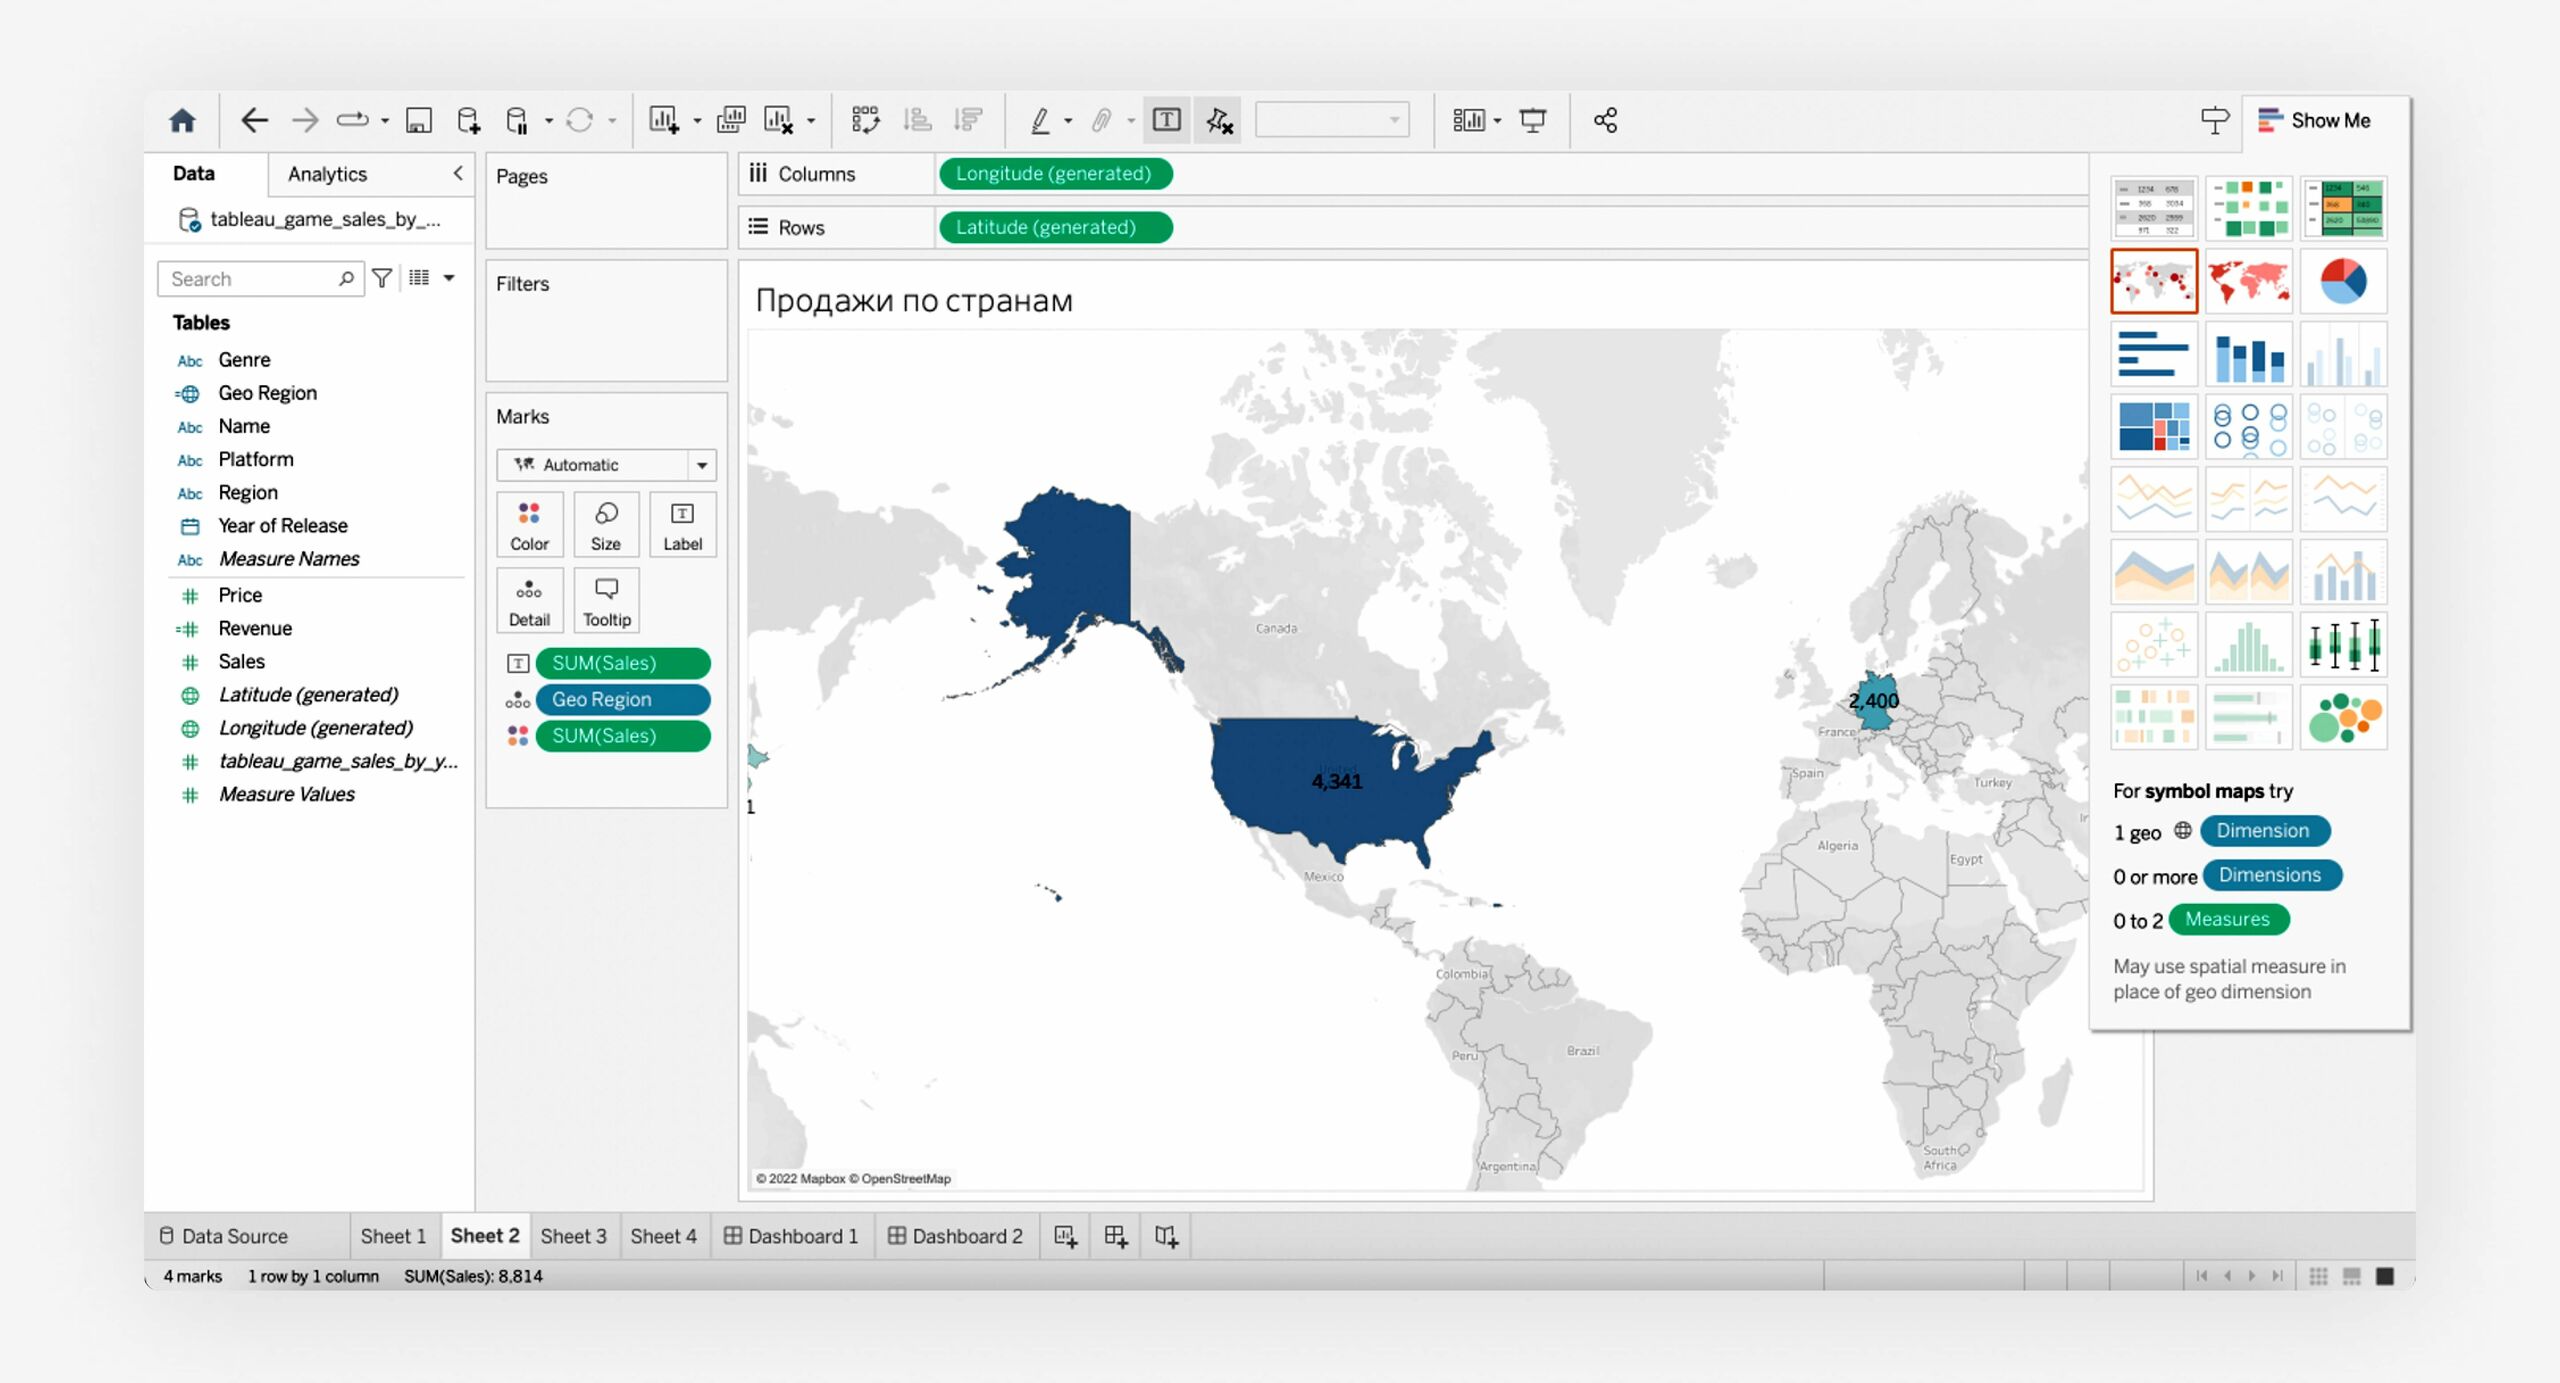Click the Save icon in toolbar
Image resolution: width=2560 pixels, height=1383 pixels.
click(418, 121)
